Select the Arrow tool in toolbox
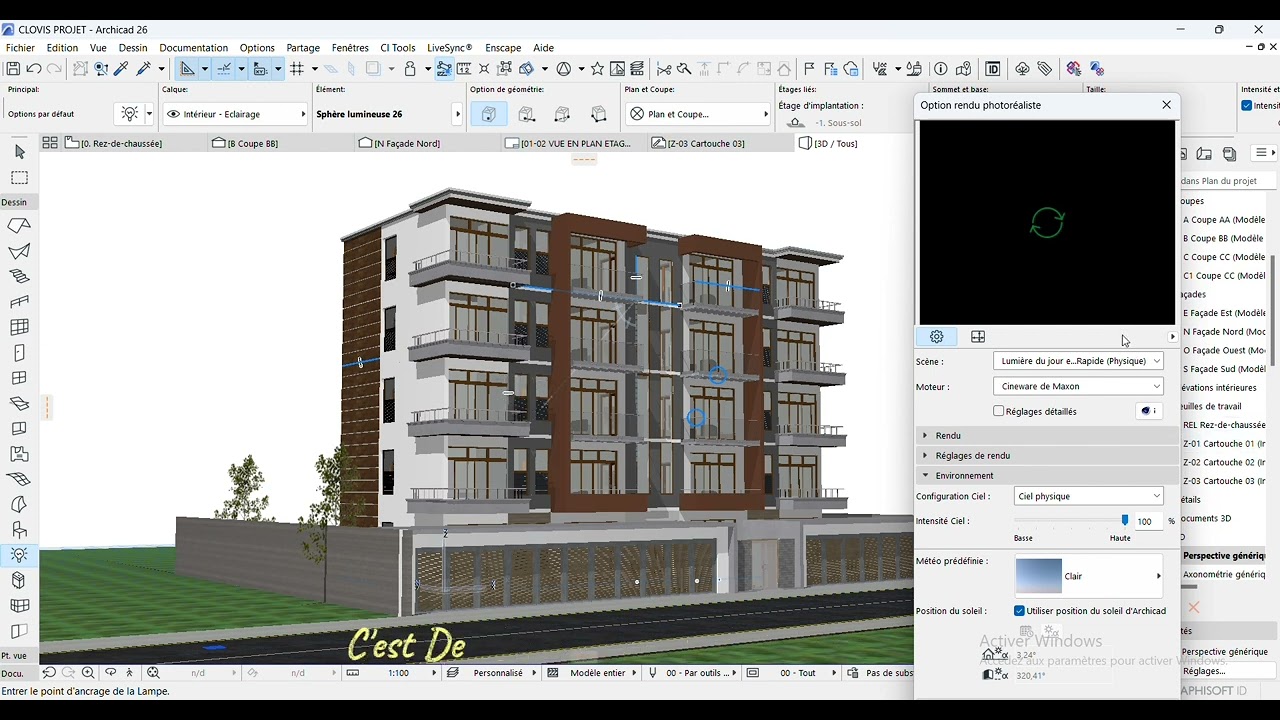This screenshot has height=720, width=1280. point(19,152)
